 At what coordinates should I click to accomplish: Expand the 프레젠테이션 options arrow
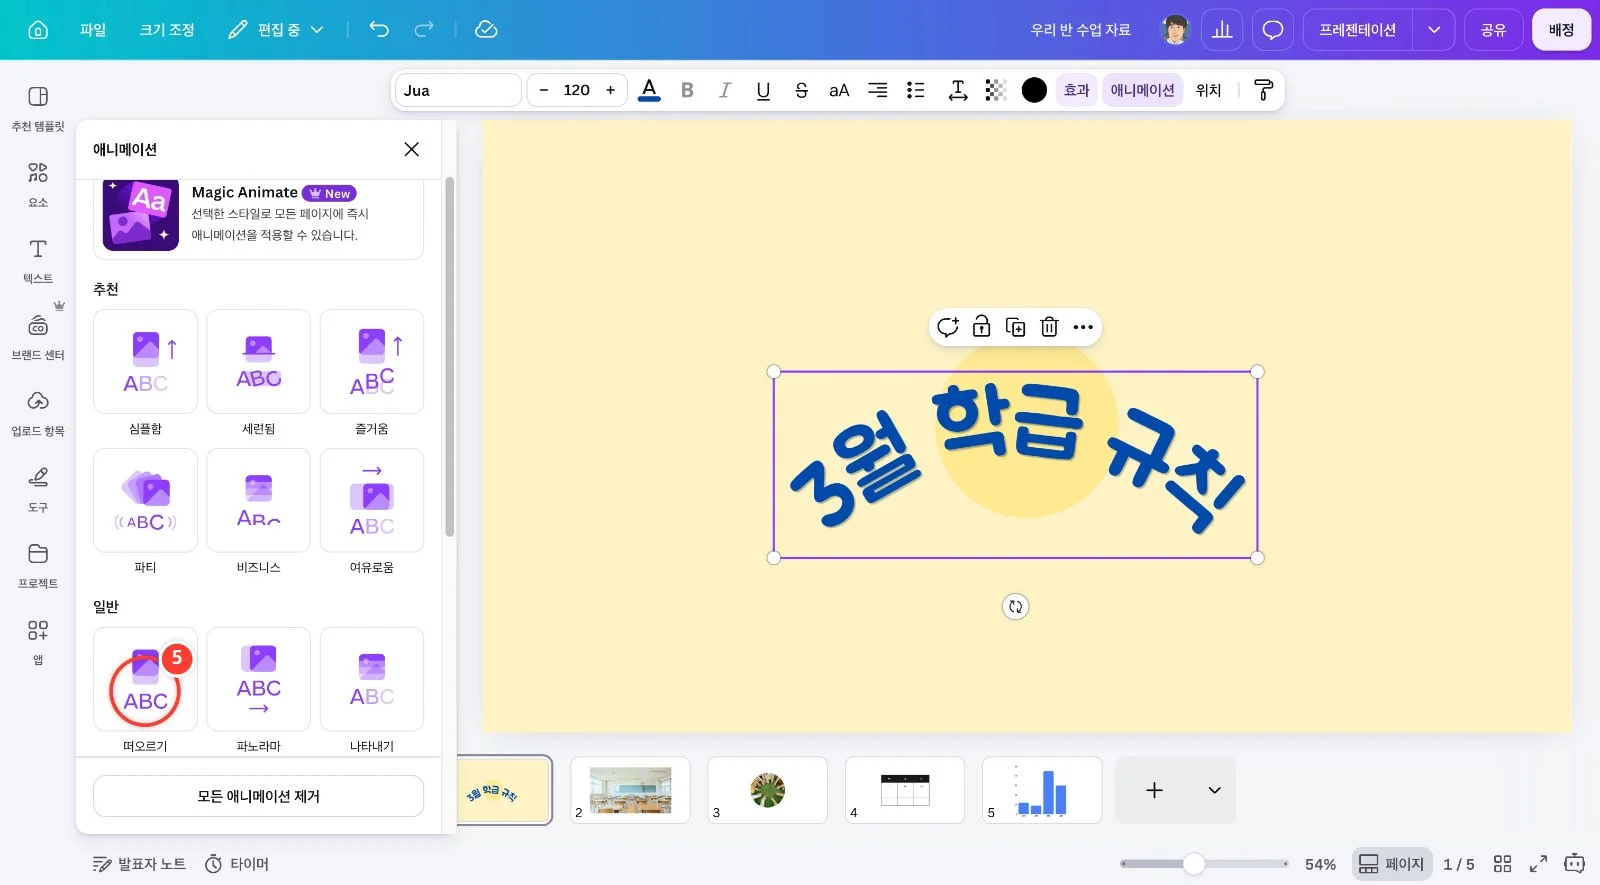coord(1434,30)
